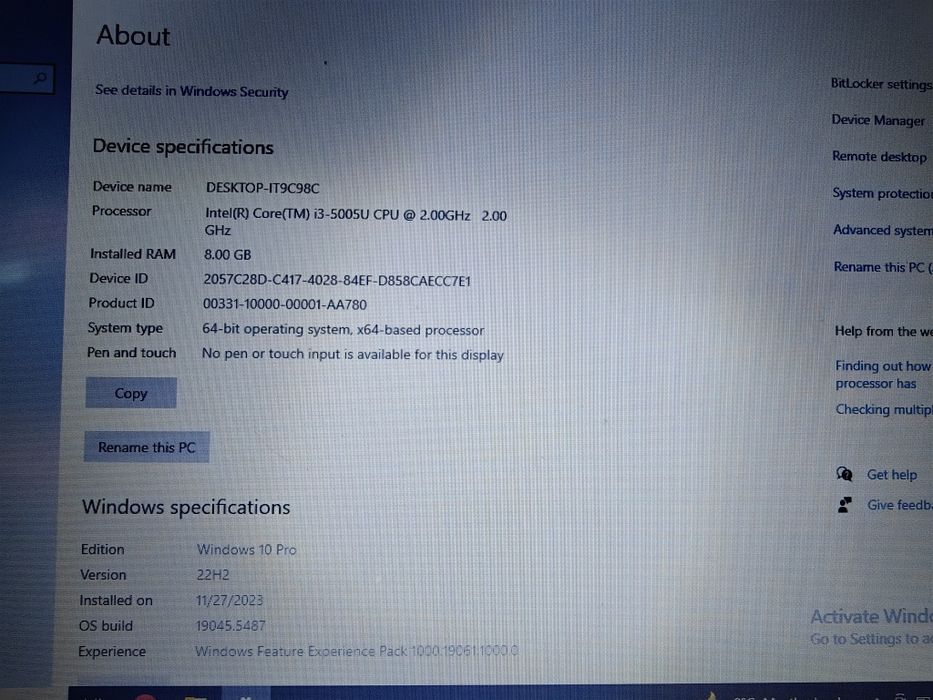Focus the Settings search box

pos(27,79)
